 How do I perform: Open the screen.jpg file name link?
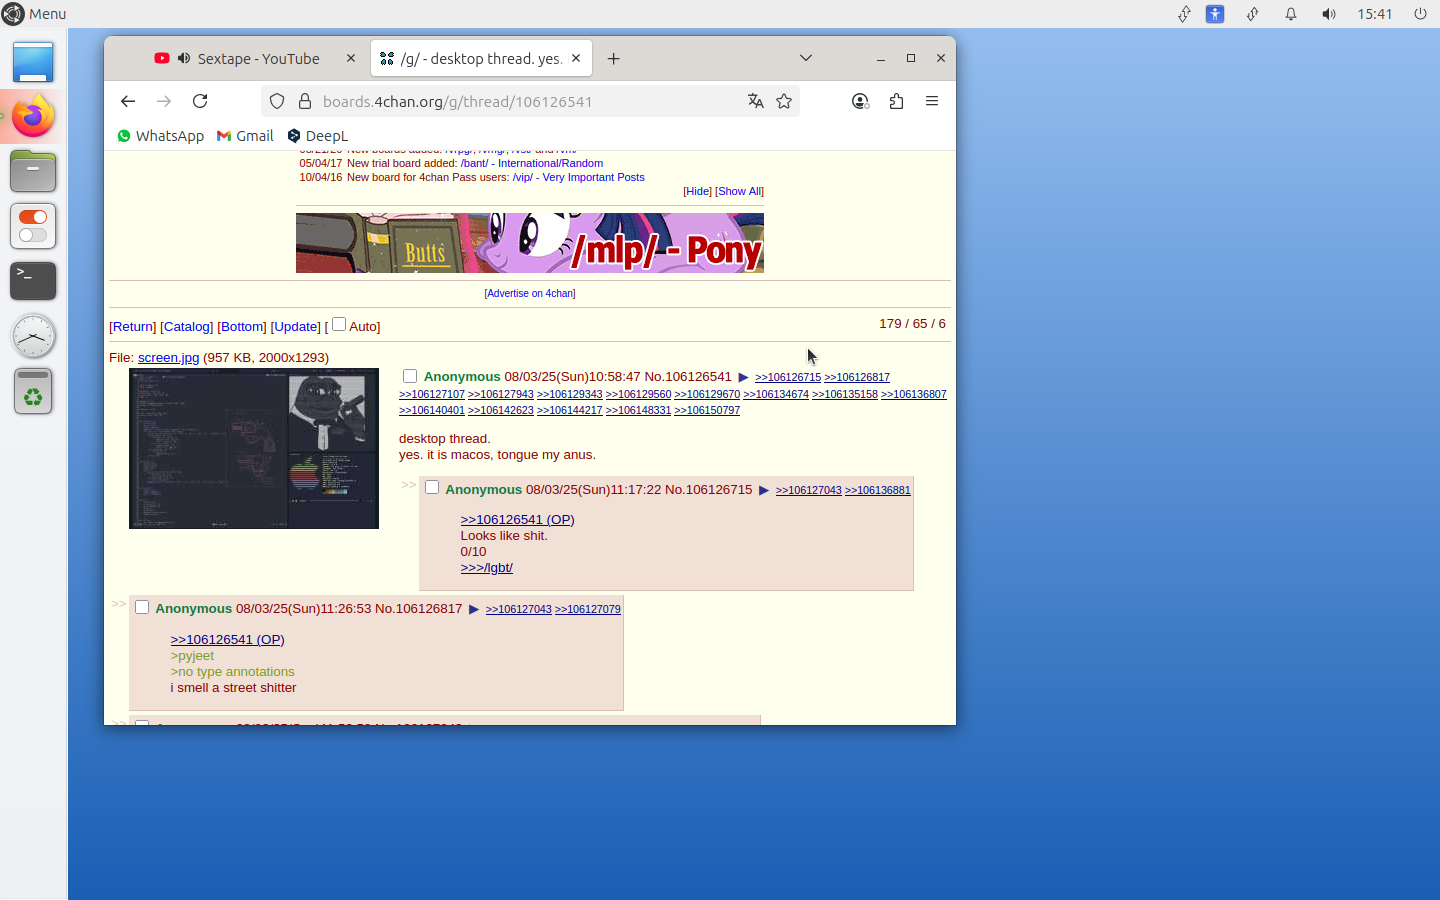pyautogui.click(x=168, y=357)
